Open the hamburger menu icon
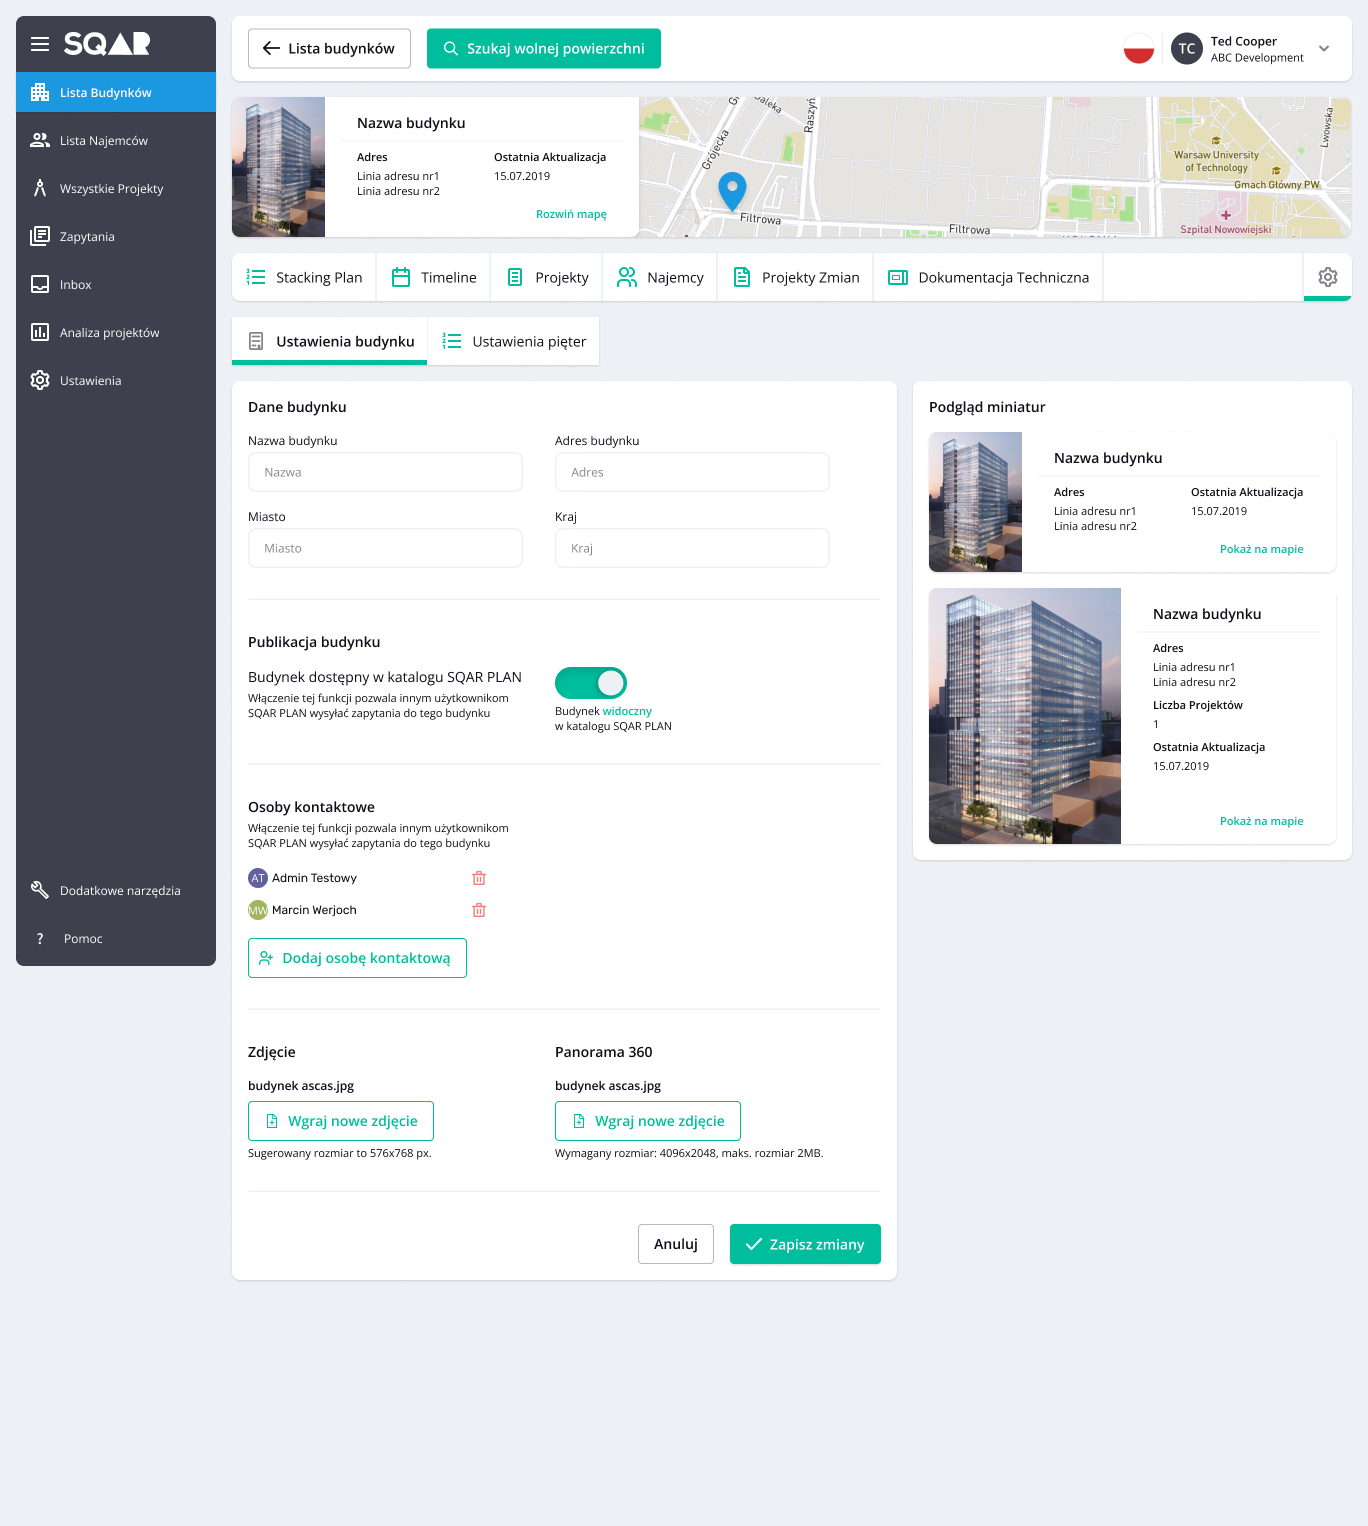Viewport: 1368px width, 1526px height. pyautogui.click(x=40, y=44)
